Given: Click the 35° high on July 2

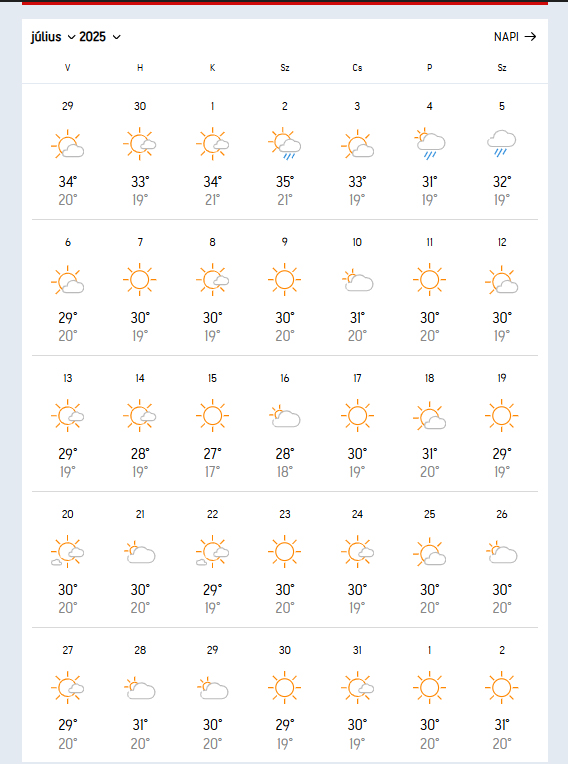Looking at the screenshot, I should [x=284, y=182].
